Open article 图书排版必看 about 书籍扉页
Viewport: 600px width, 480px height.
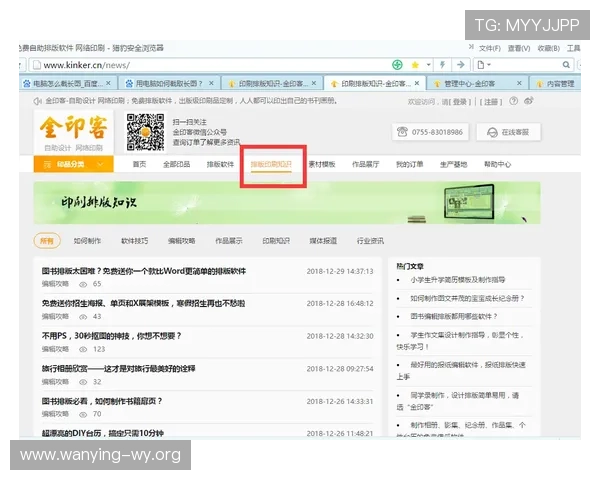coord(102,401)
